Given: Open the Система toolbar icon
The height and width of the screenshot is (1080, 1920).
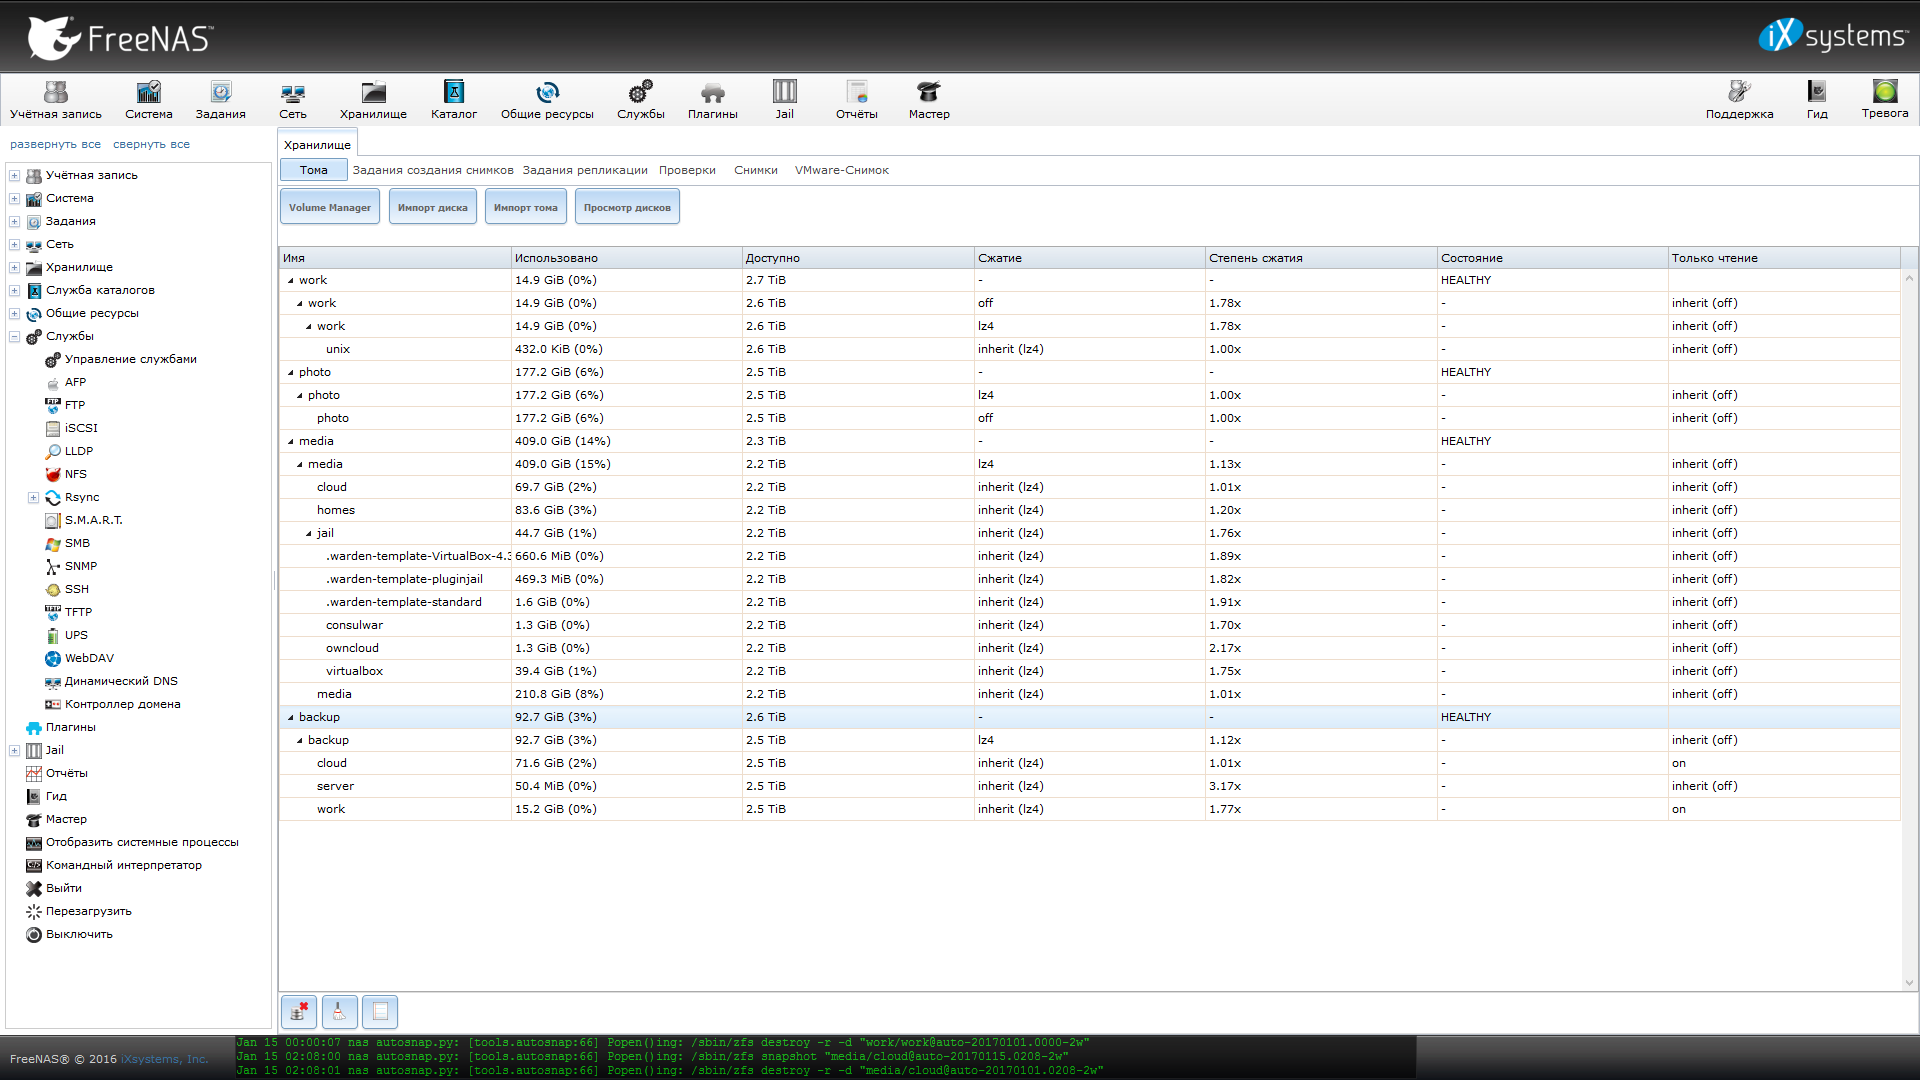Looking at the screenshot, I should 149,100.
